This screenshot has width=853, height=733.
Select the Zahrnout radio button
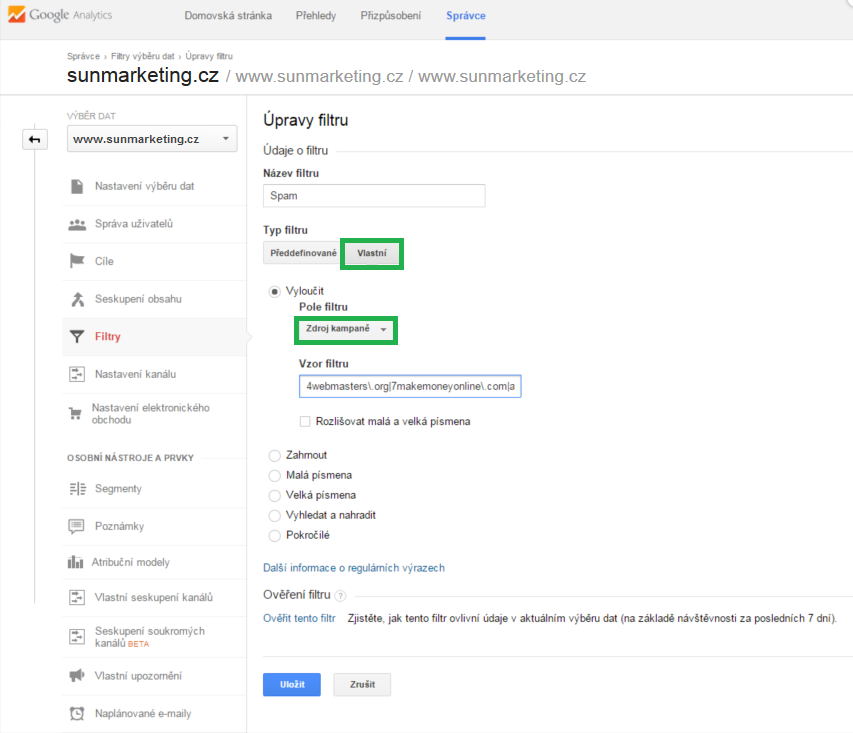[275, 455]
